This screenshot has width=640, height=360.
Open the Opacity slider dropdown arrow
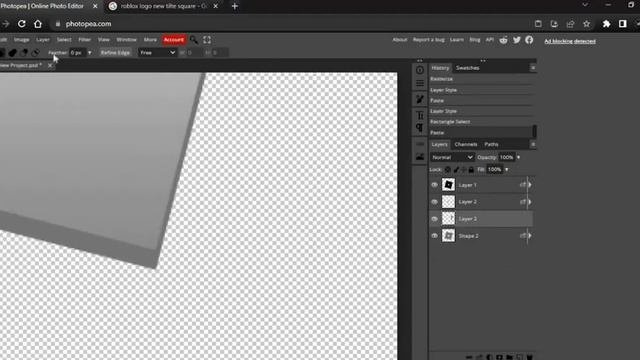point(519,157)
